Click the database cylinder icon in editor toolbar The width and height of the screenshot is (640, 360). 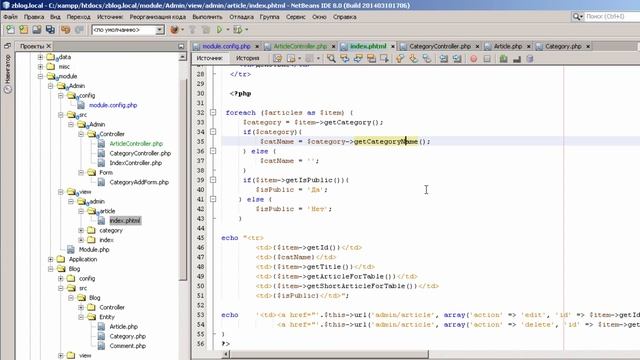(530, 59)
